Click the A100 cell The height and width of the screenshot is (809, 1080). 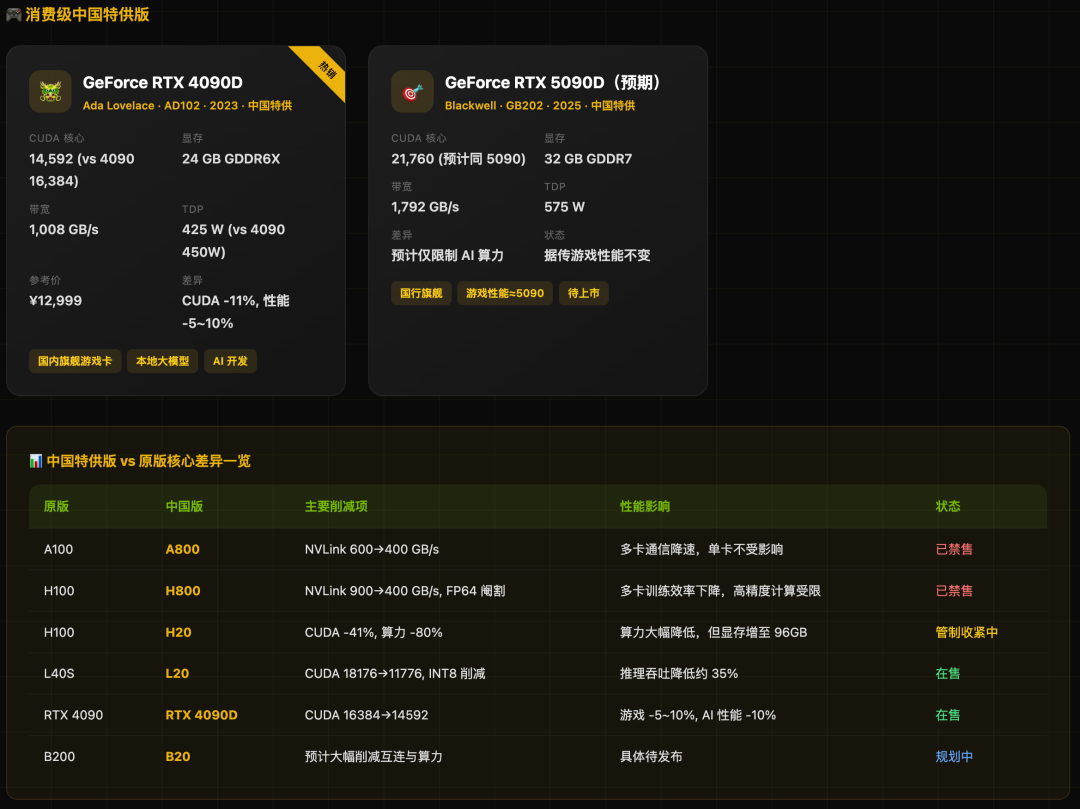[x=59, y=549]
